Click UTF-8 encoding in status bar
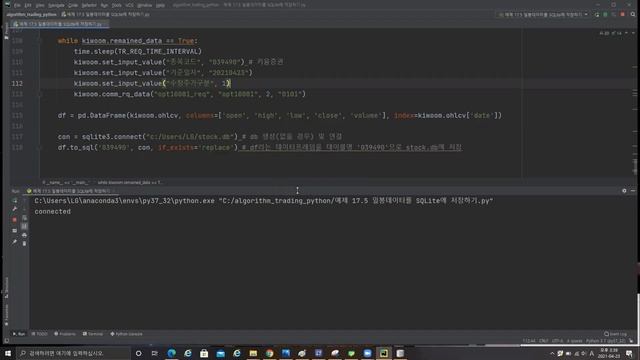The height and width of the screenshot is (360, 640). pyautogui.click(x=557, y=341)
